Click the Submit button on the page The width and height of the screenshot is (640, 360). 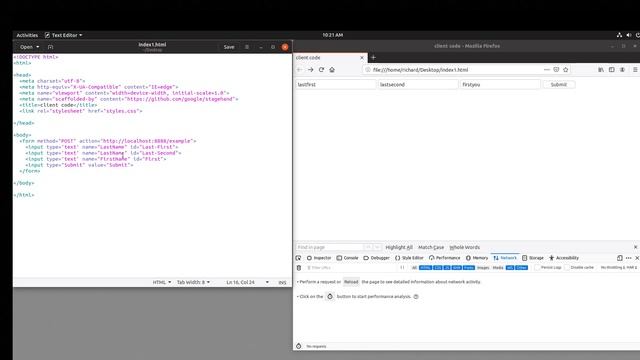tap(558, 84)
